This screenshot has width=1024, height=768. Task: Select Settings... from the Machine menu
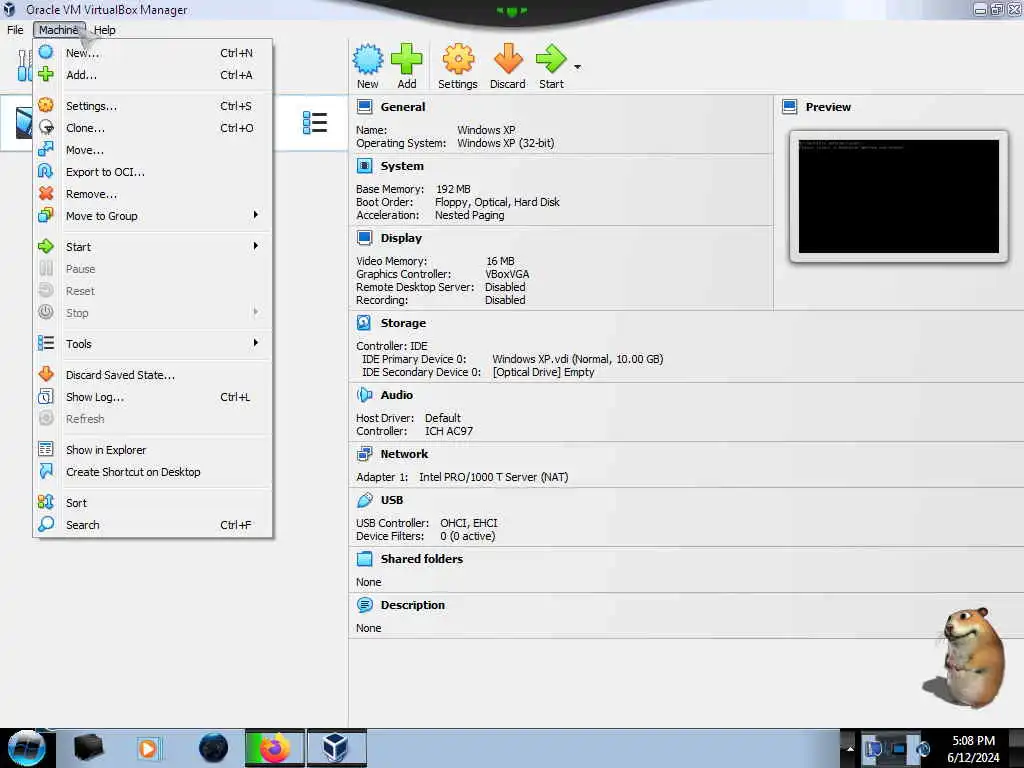click(x=153, y=106)
